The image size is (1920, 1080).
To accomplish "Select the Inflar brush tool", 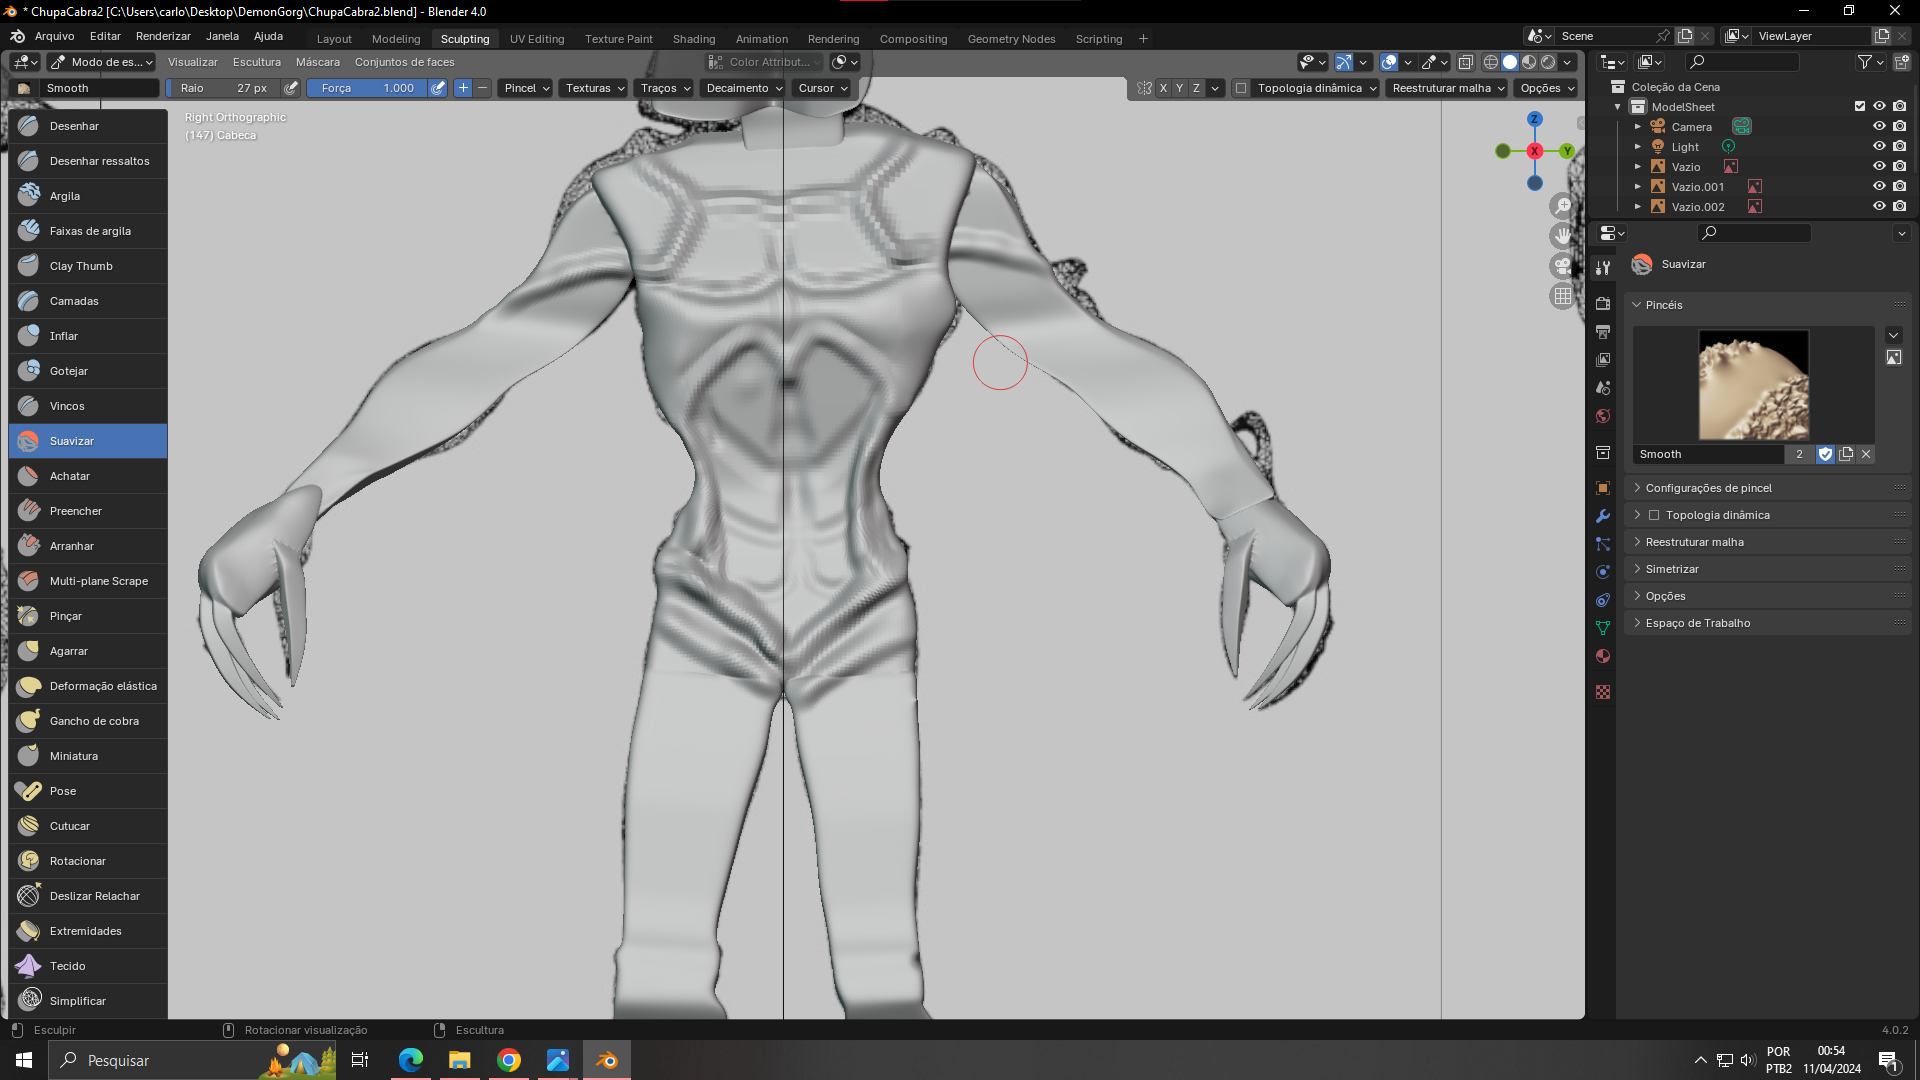I will (x=64, y=336).
